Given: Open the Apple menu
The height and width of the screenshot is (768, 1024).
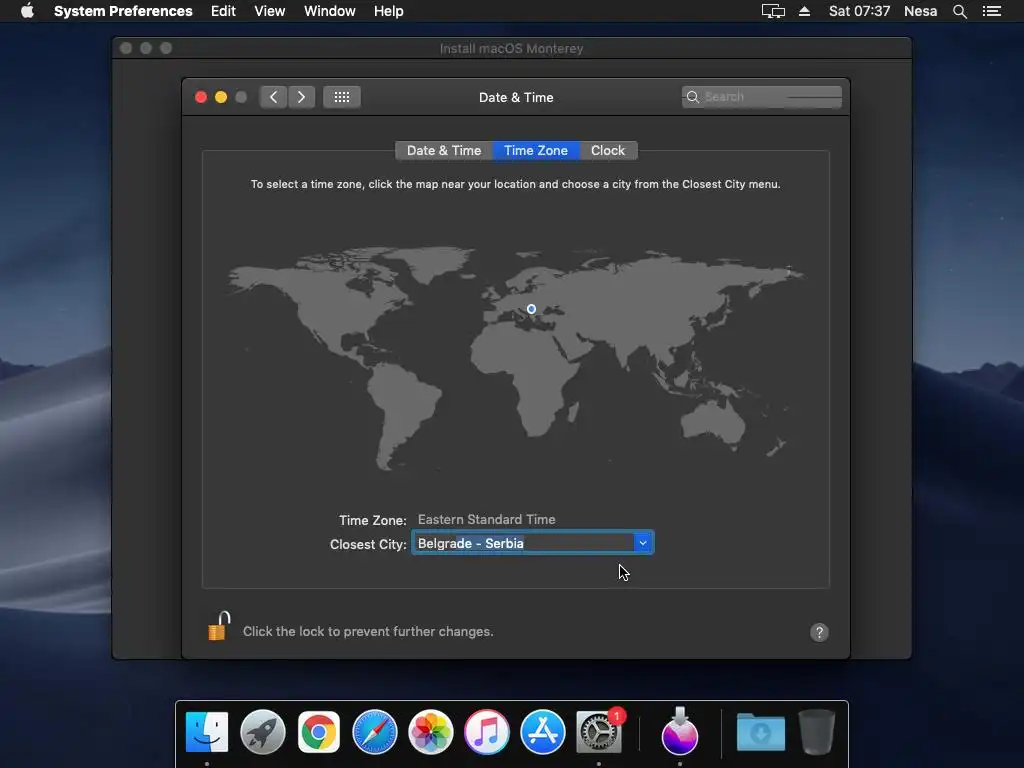Looking at the screenshot, I should coord(27,11).
